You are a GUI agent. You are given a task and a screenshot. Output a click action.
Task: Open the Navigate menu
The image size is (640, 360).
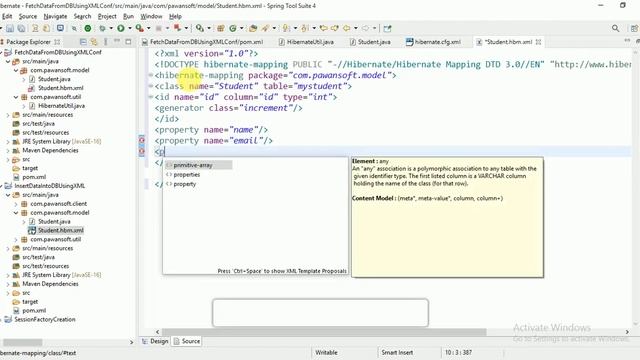tap(55, 16)
